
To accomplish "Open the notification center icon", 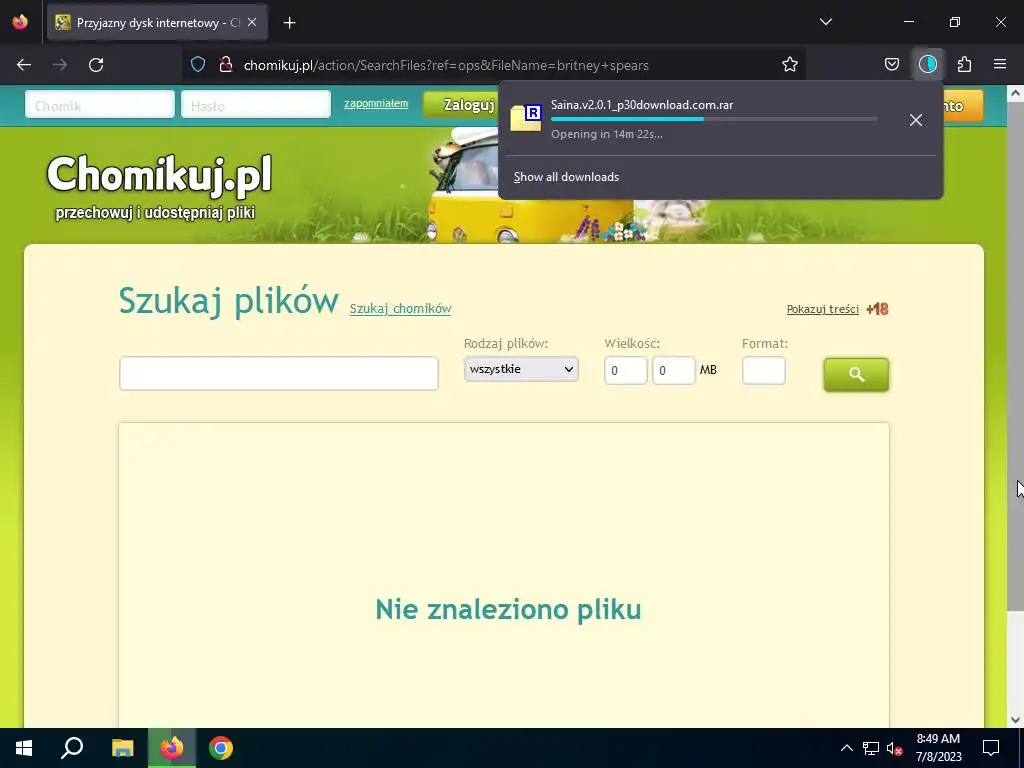I will coord(991,748).
